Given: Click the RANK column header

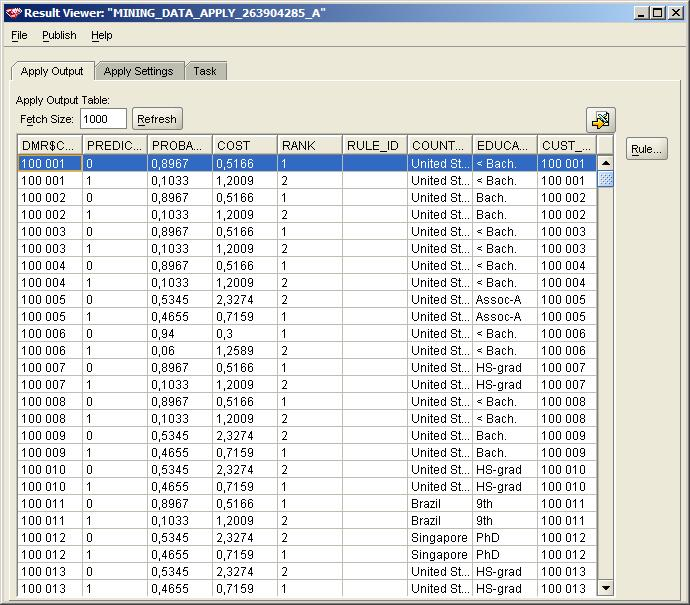Looking at the screenshot, I should click(x=310, y=146).
